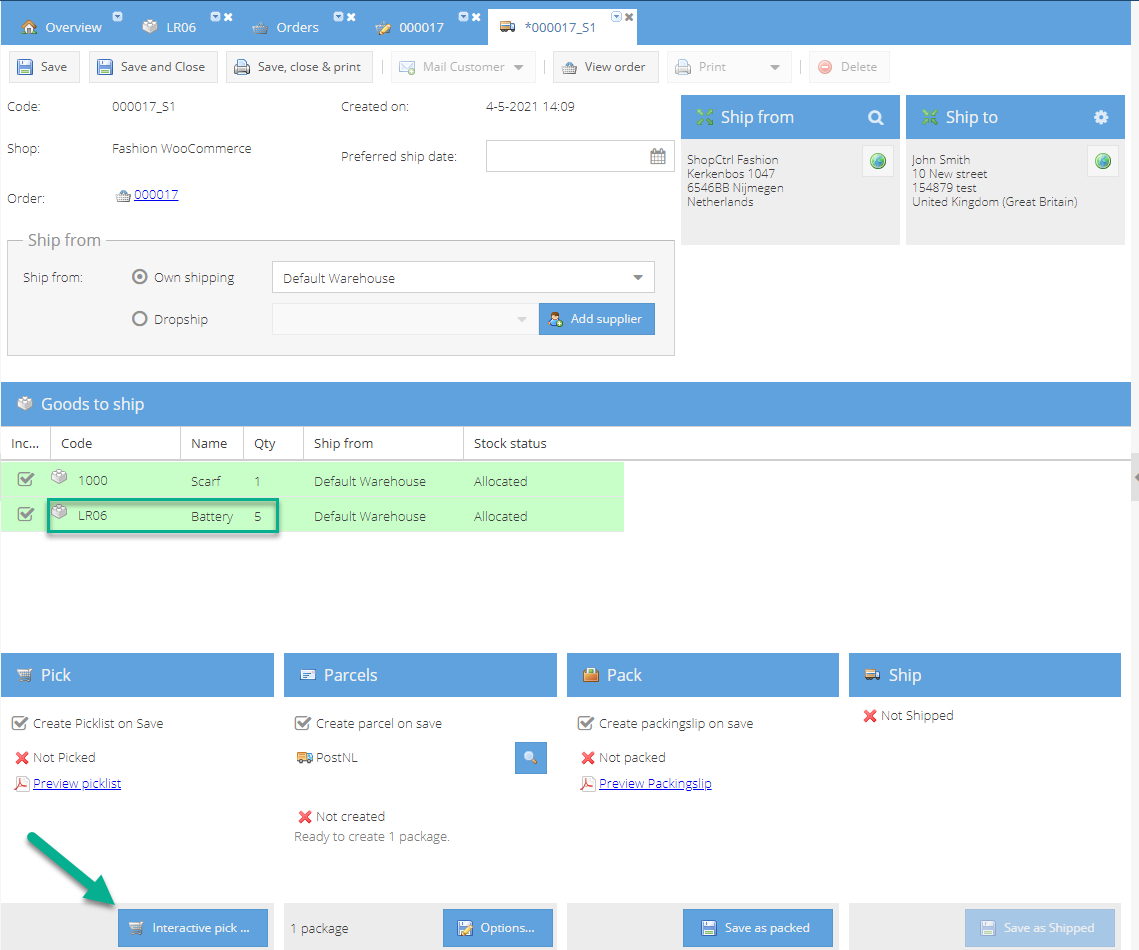Open calendar picker for Preferred ship date
Image resolution: width=1139 pixels, height=950 pixels.
657,156
